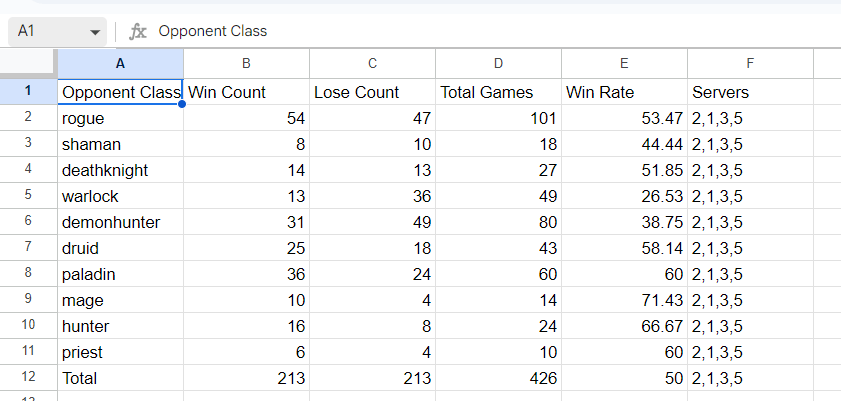This screenshot has height=401, width=841.
Task: Select row 1 header
Action: click(x=28, y=92)
